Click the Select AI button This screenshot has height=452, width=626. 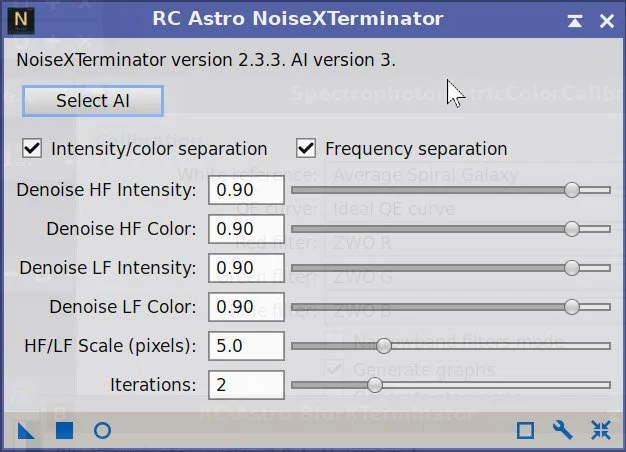tap(93, 101)
